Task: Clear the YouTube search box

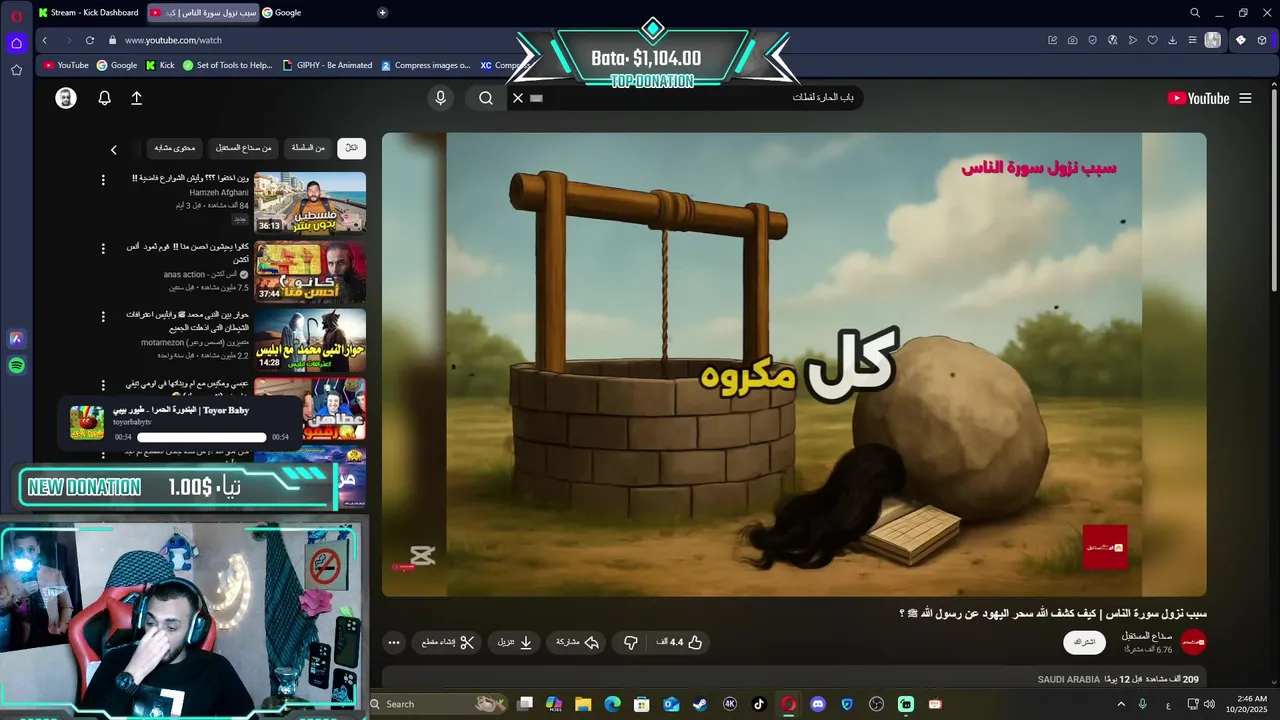Action: (518, 98)
